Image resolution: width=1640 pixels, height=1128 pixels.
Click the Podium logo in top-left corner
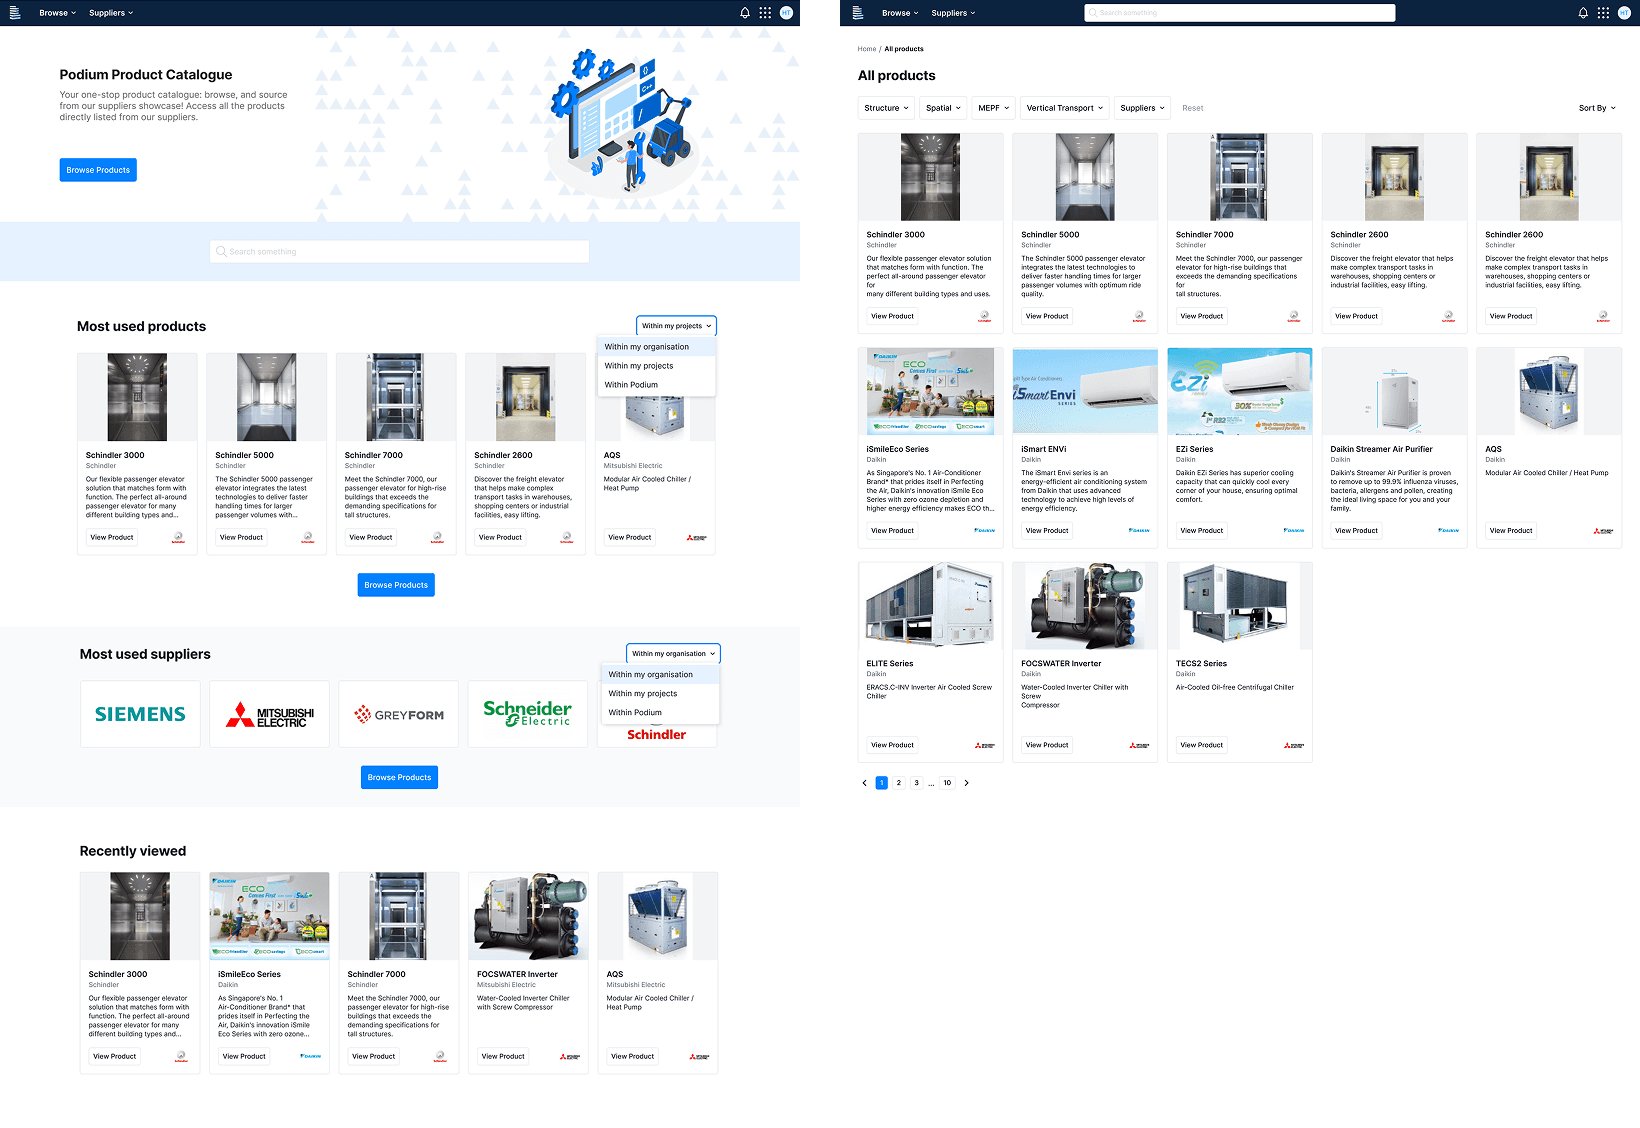tap(14, 12)
